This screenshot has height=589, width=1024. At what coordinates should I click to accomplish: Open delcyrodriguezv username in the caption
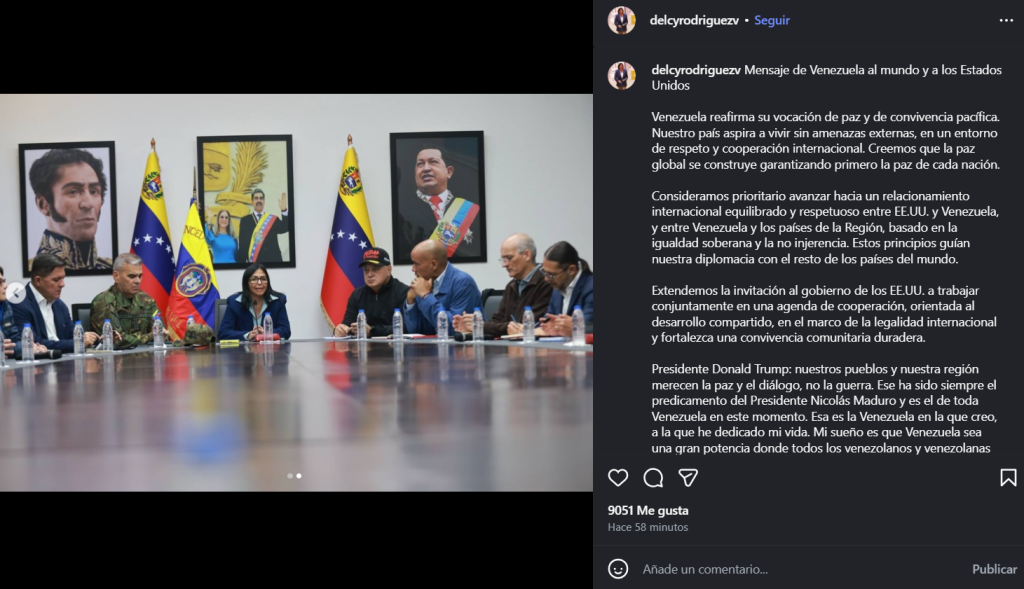(x=696, y=70)
